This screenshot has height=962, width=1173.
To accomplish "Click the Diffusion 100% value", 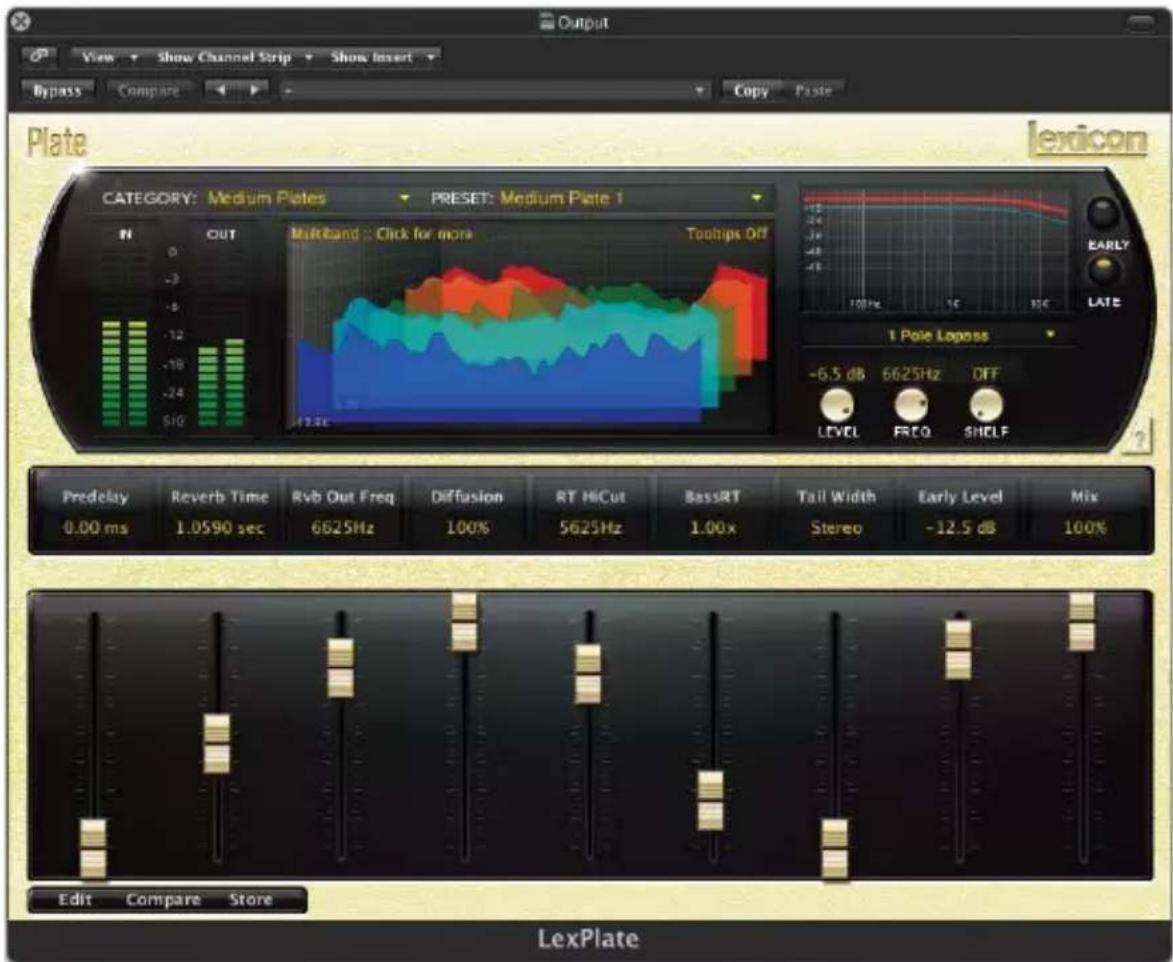I will pyautogui.click(x=467, y=527).
